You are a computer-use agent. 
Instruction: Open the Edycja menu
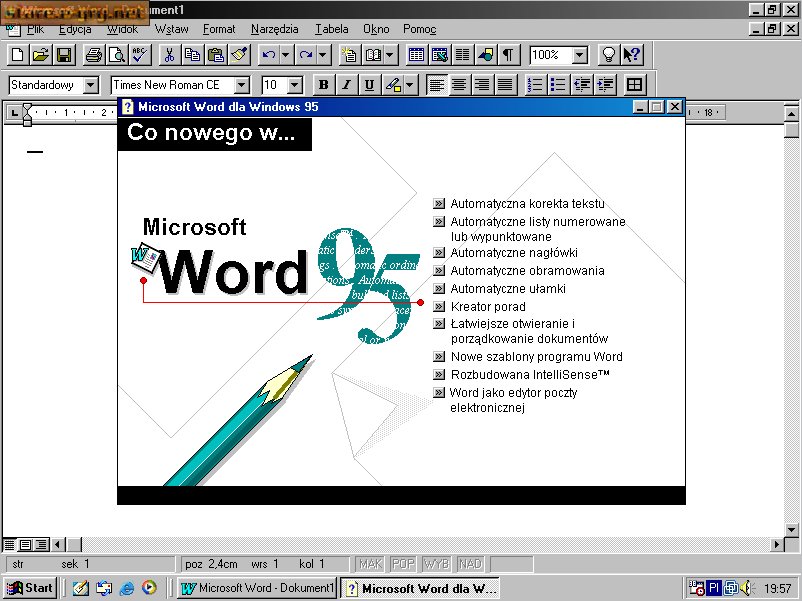point(75,29)
